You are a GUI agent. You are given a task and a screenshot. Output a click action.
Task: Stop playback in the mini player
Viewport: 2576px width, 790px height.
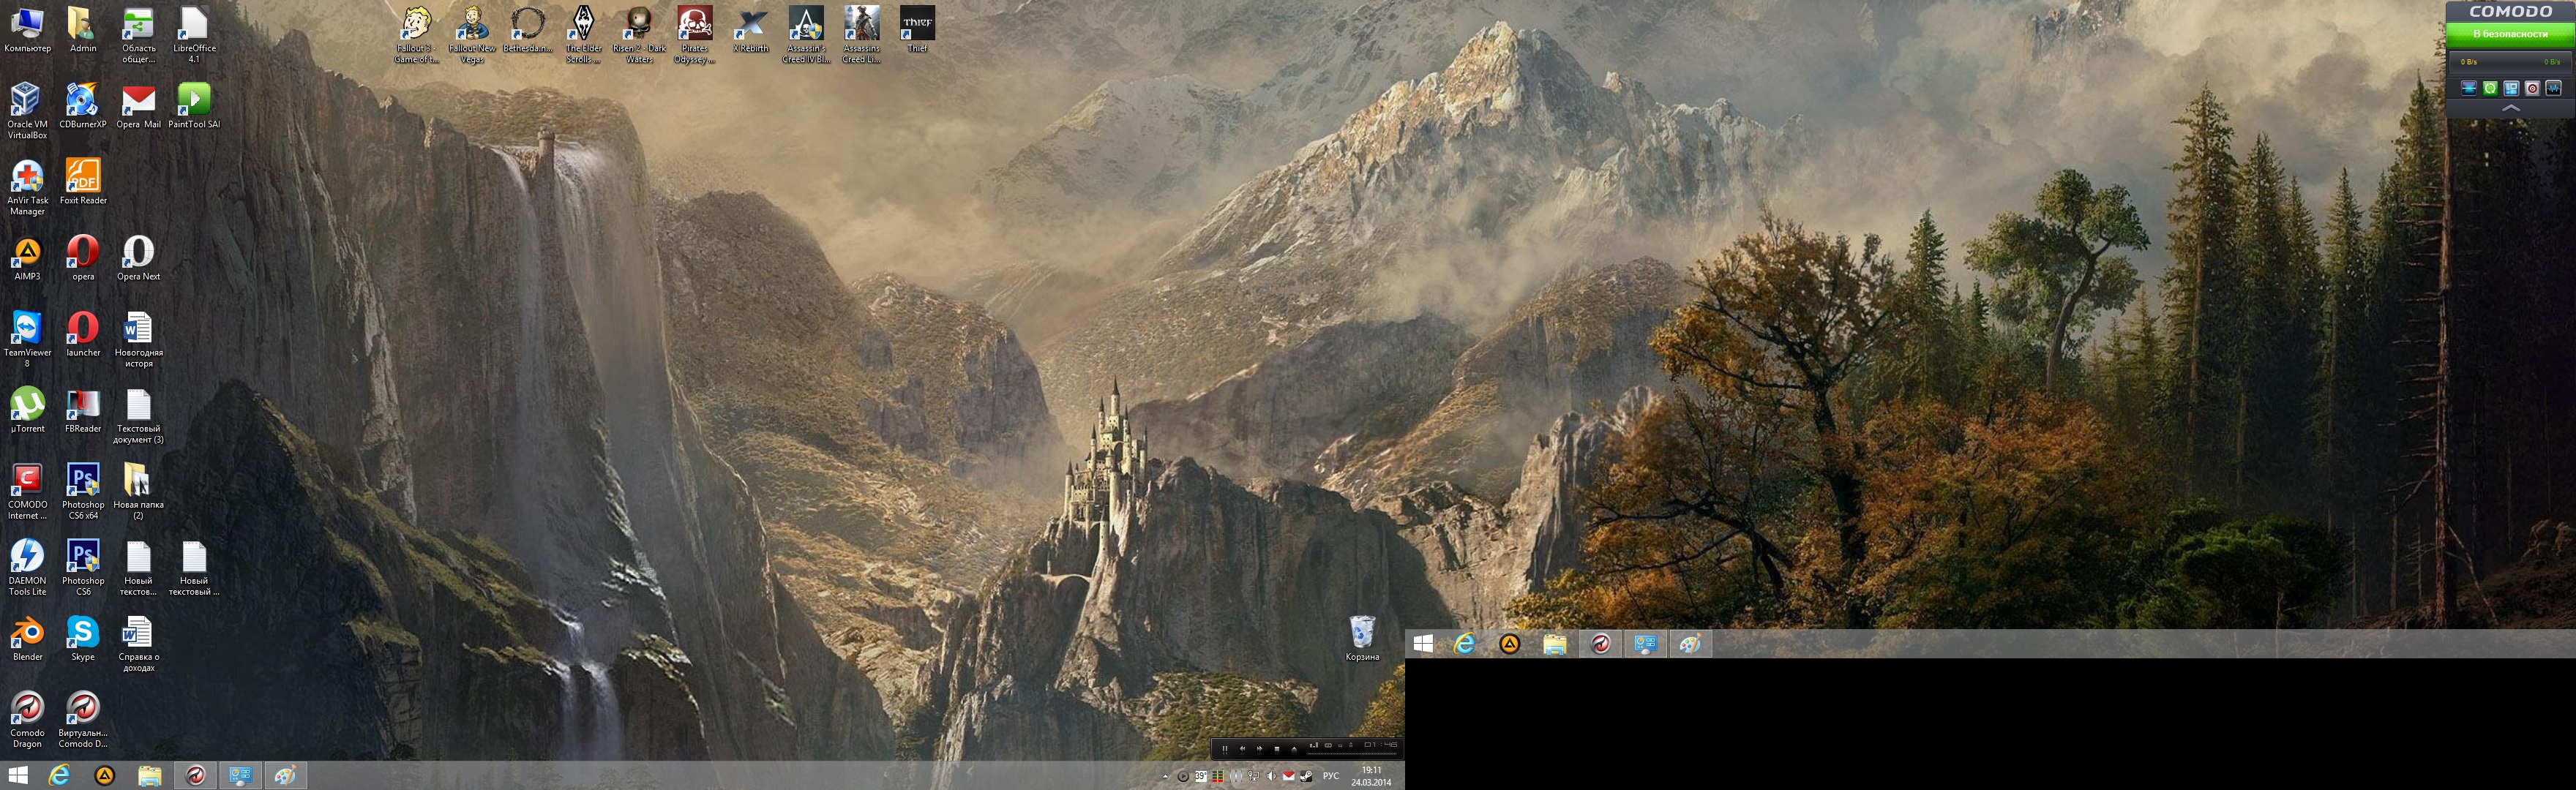[1277, 749]
